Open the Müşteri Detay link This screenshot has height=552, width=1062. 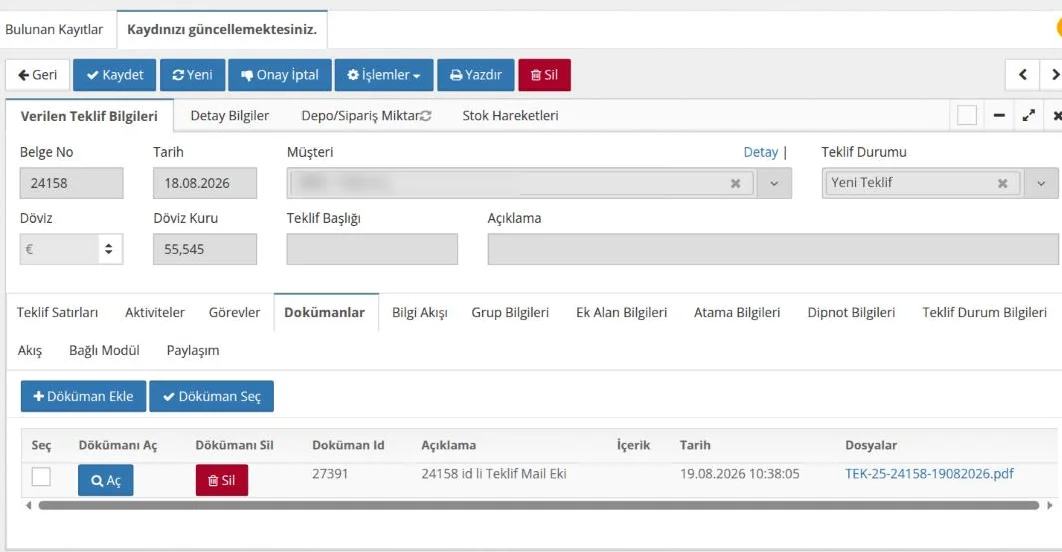[x=761, y=152]
